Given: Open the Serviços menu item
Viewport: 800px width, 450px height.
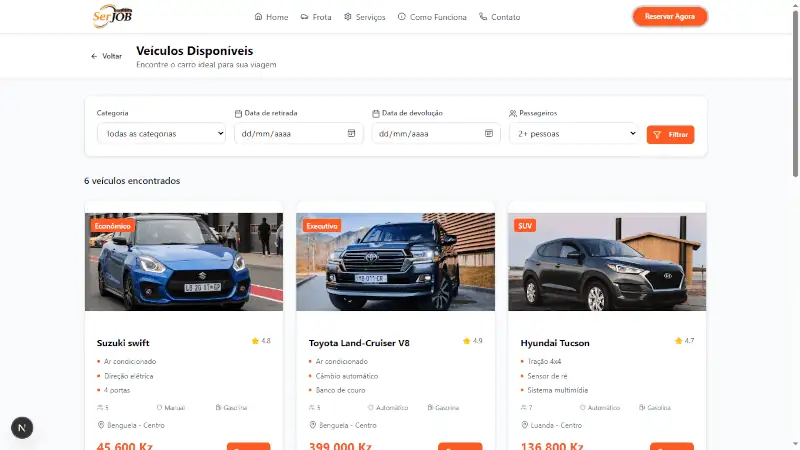Looking at the screenshot, I should click(x=364, y=17).
